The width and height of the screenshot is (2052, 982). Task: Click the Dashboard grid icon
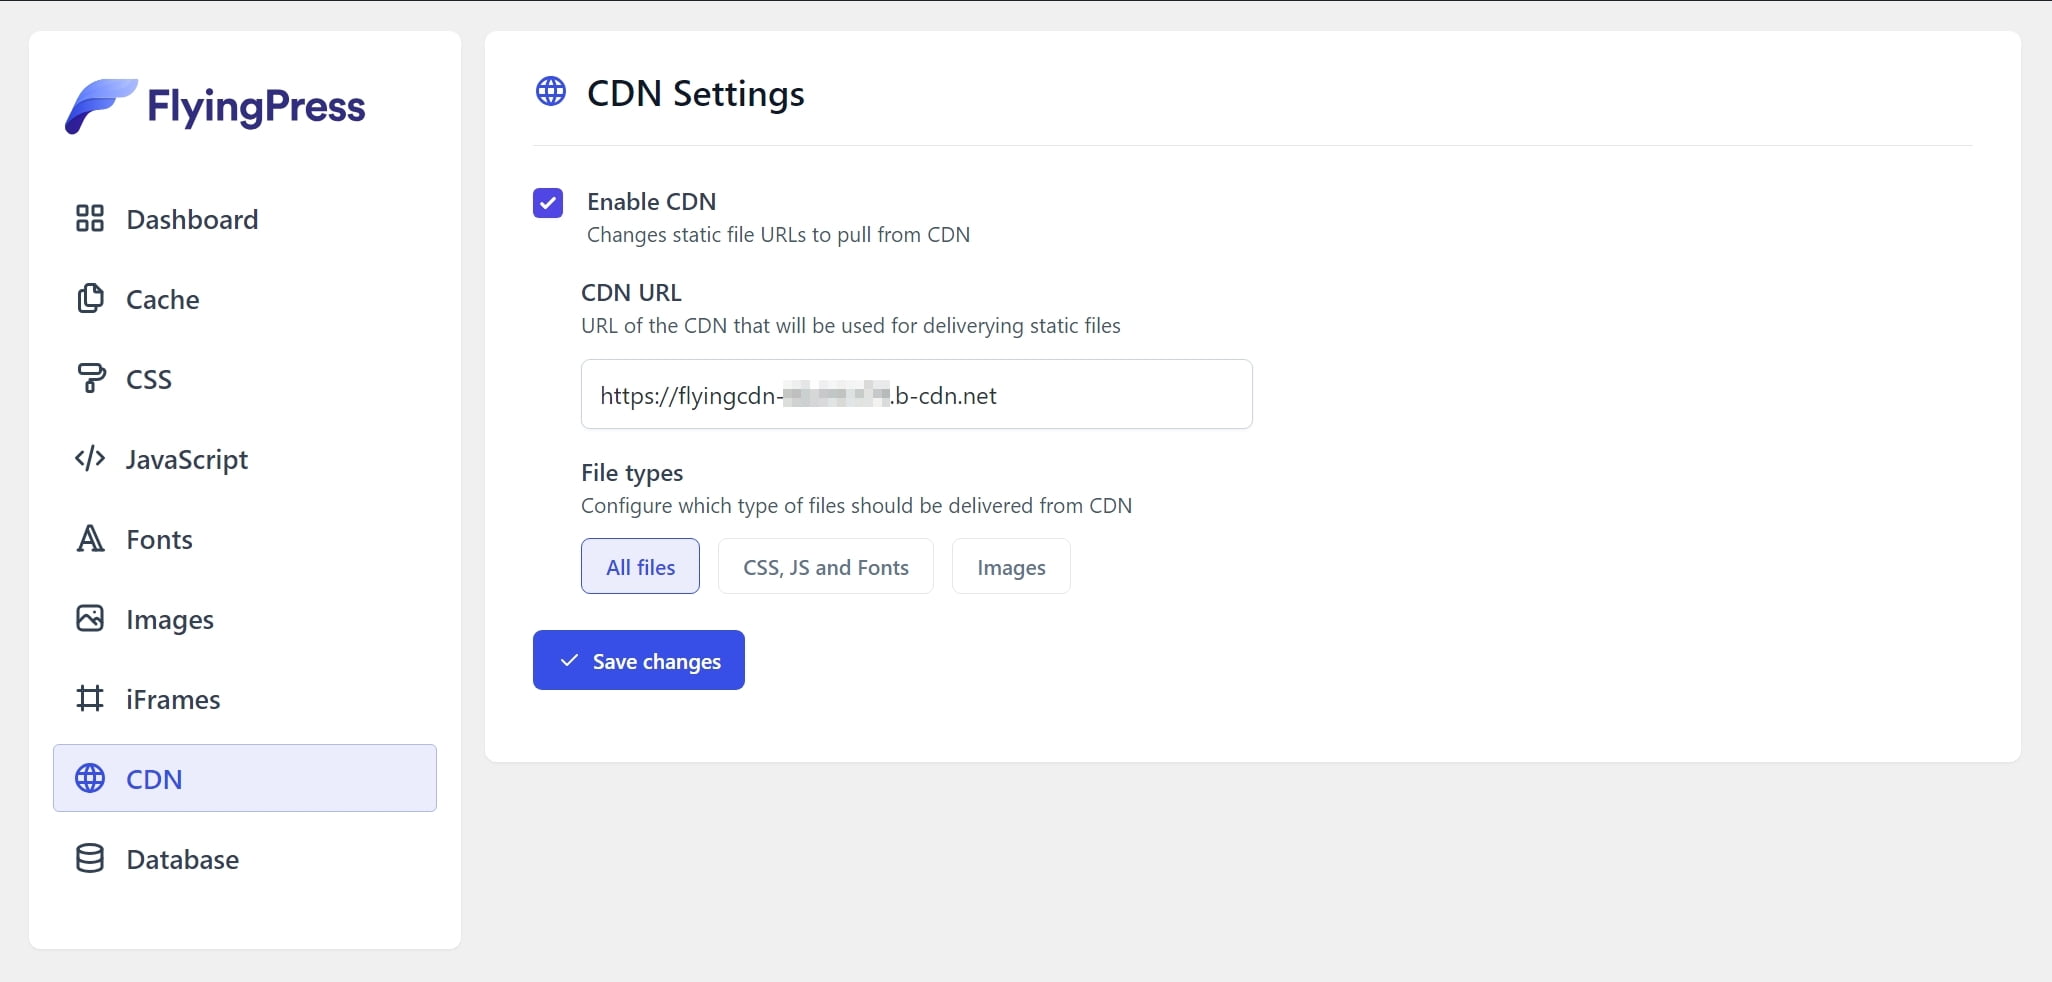pos(90,218)
